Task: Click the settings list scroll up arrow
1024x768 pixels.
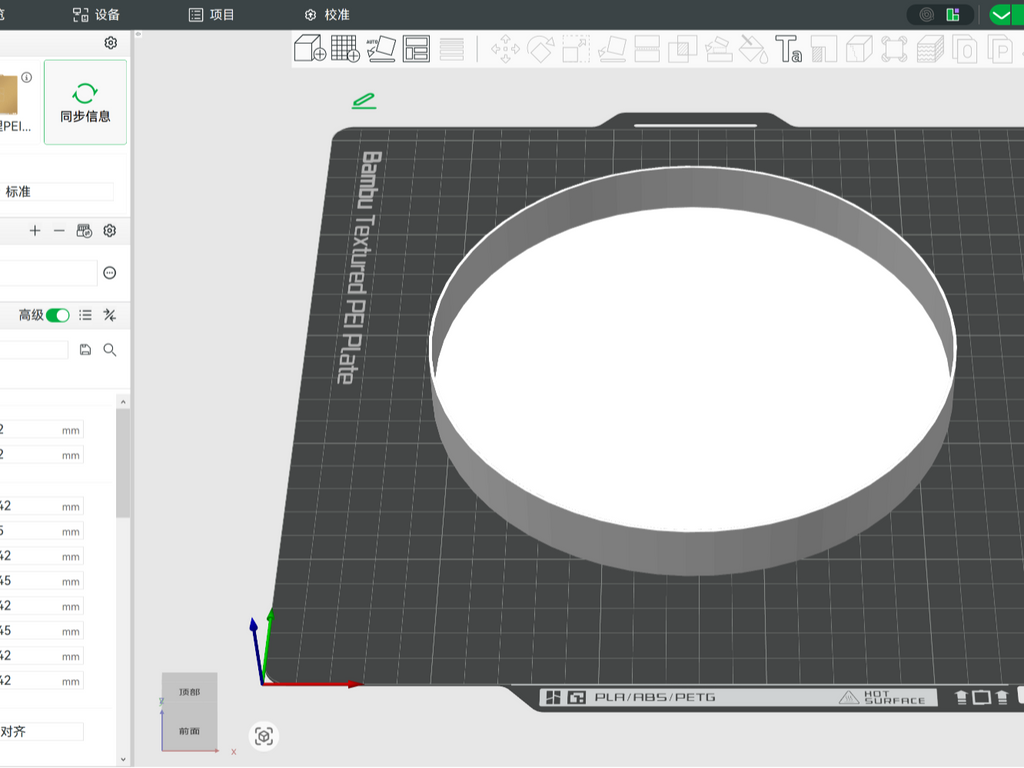Action: pos(123,402)
